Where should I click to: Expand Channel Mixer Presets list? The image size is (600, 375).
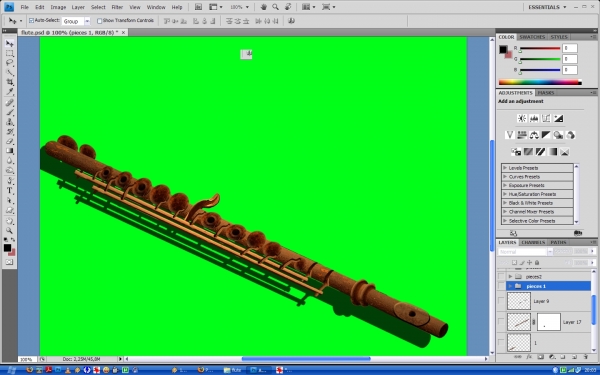point(505,212)
